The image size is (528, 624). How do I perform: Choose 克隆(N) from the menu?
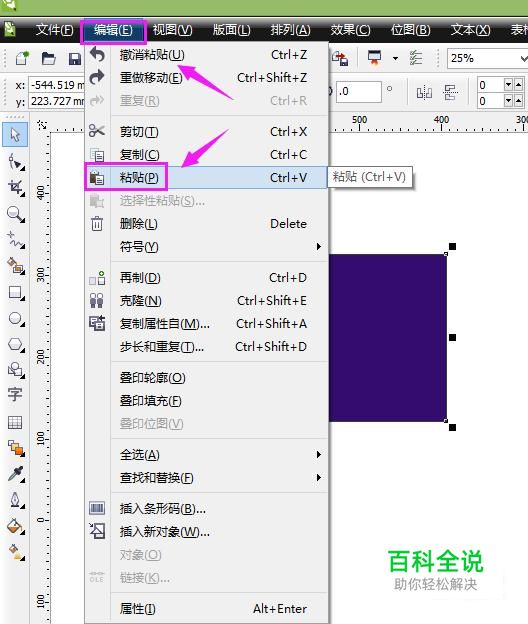pyautogui.click(x=207, y=301)
